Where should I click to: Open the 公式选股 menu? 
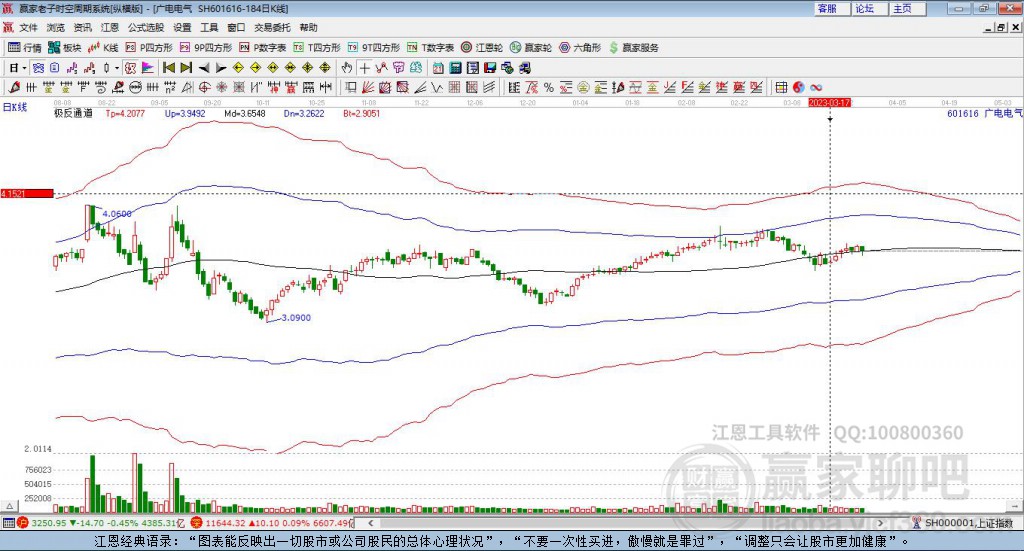click(x=146, y=27)
